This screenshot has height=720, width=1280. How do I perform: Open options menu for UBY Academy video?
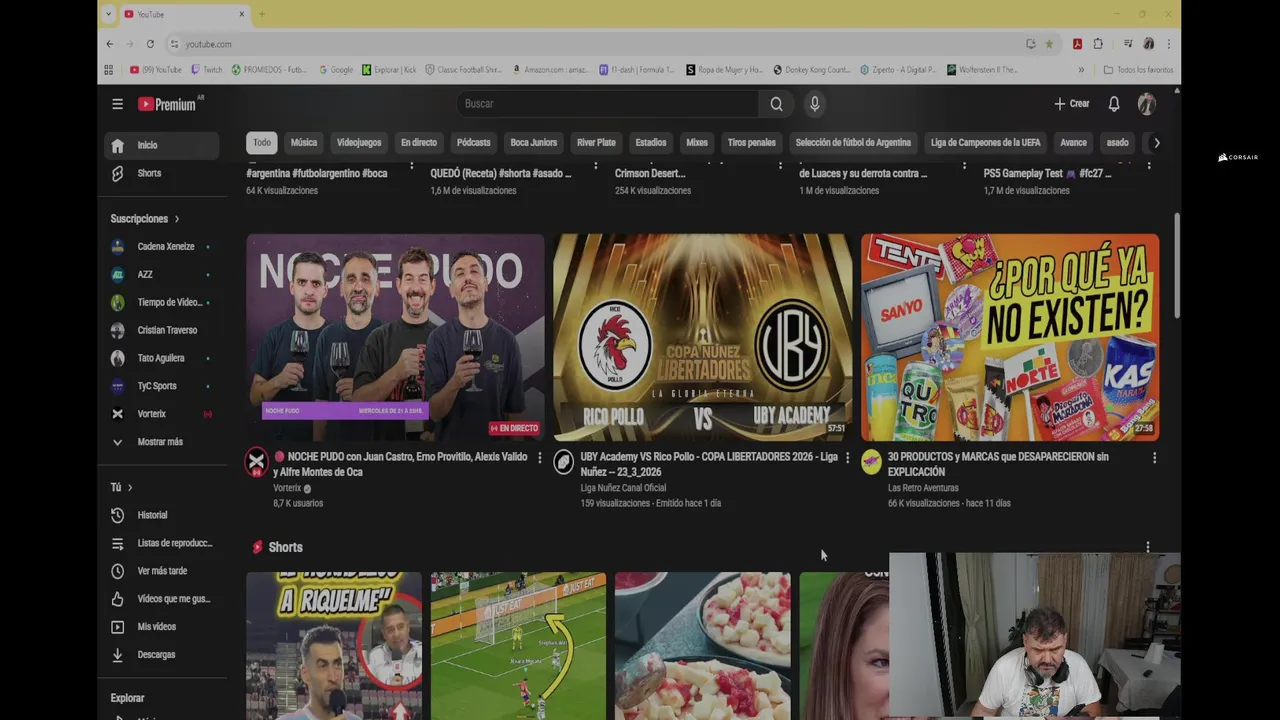coord(847,458)
